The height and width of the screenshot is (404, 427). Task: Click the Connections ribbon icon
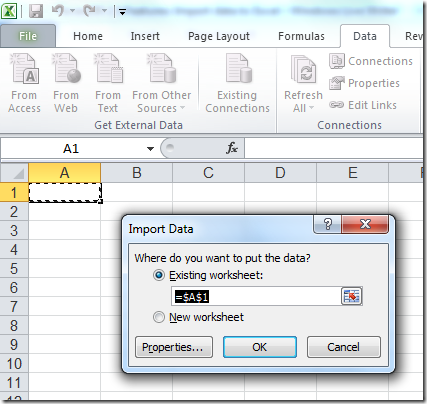(x=337, y=61)
